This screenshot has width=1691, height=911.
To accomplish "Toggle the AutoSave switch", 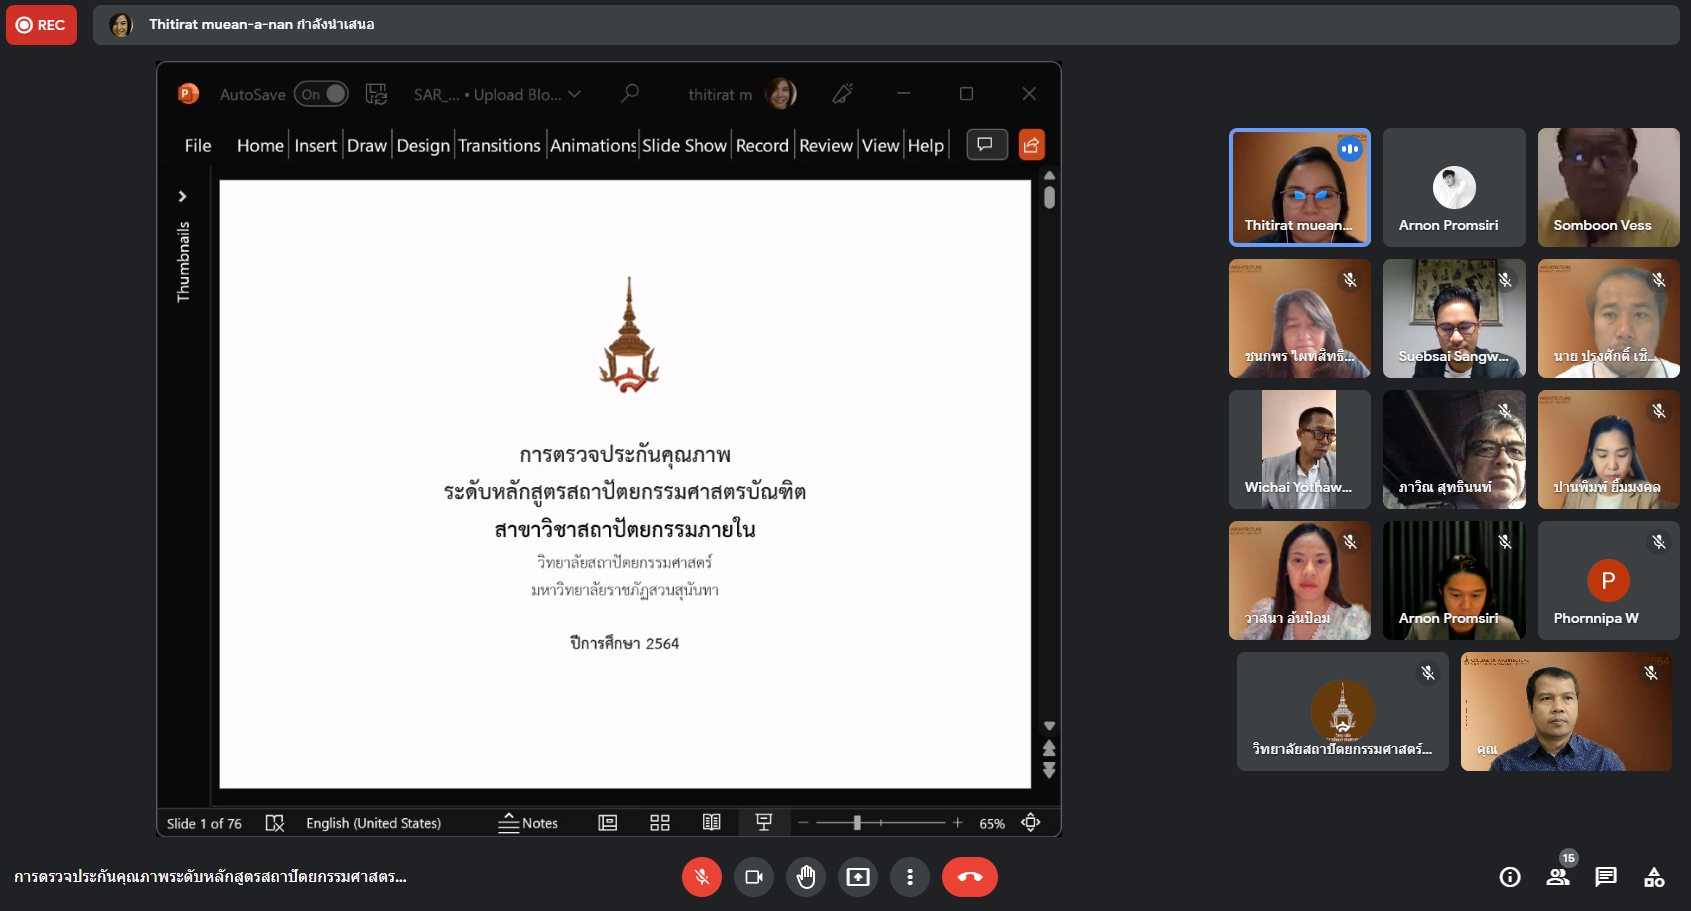I will point(322,94).
